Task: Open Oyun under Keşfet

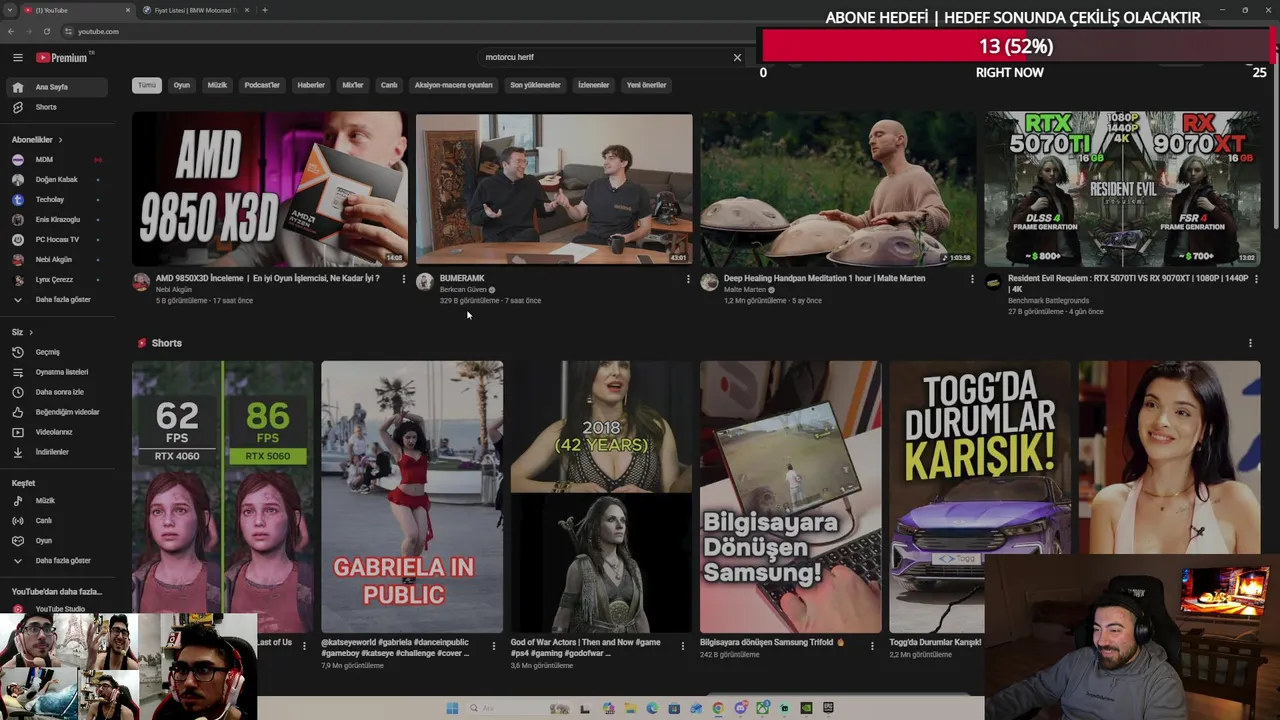Action: click(x=55, y=540)
